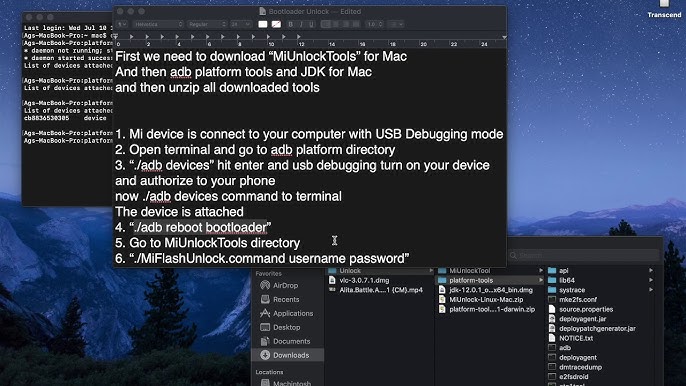
Task: Open the list bullets and numbering dropdown
Action: click(x=396, y=24)
